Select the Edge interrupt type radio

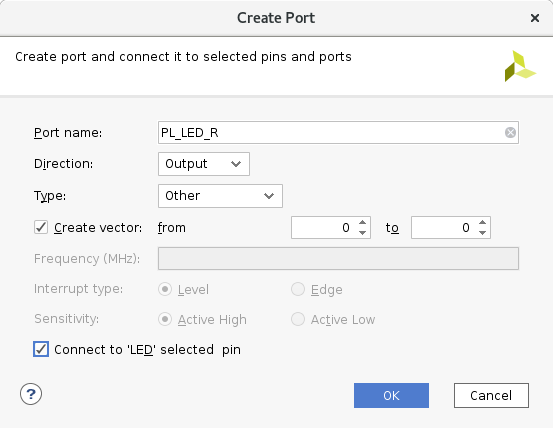click(x=298, y=289)
